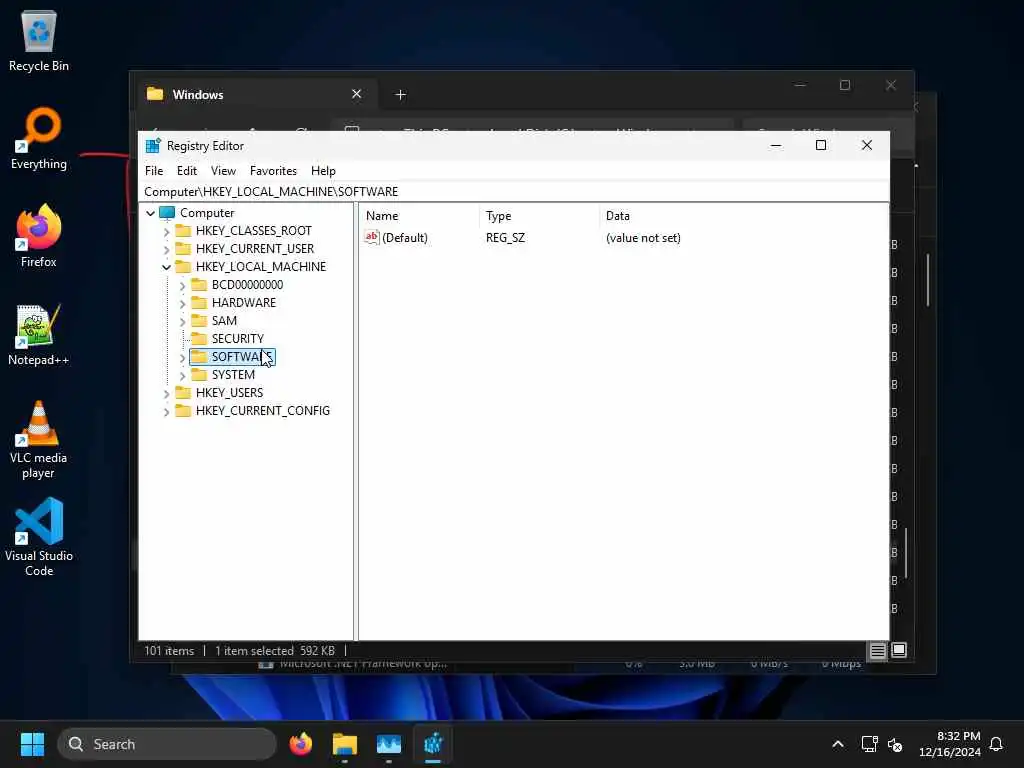Select the HKEY_CLASSES_ROOT key folder
The height and width of the screenshot is (768, 1024).
click(x=253, y=231)
